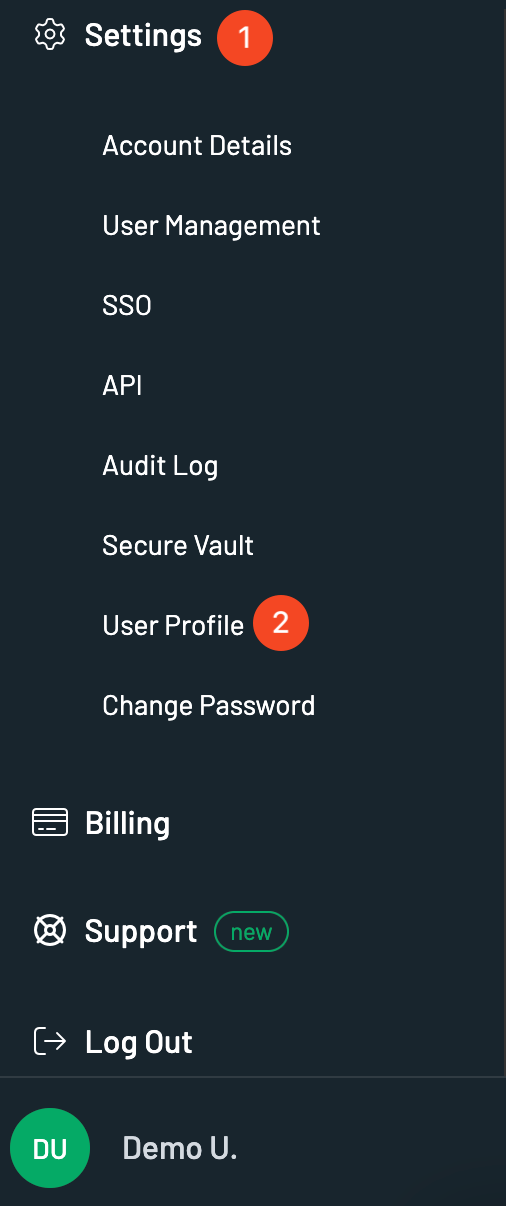Click the orange step 2 badge
506x1206 pixels.
point(281,623)
